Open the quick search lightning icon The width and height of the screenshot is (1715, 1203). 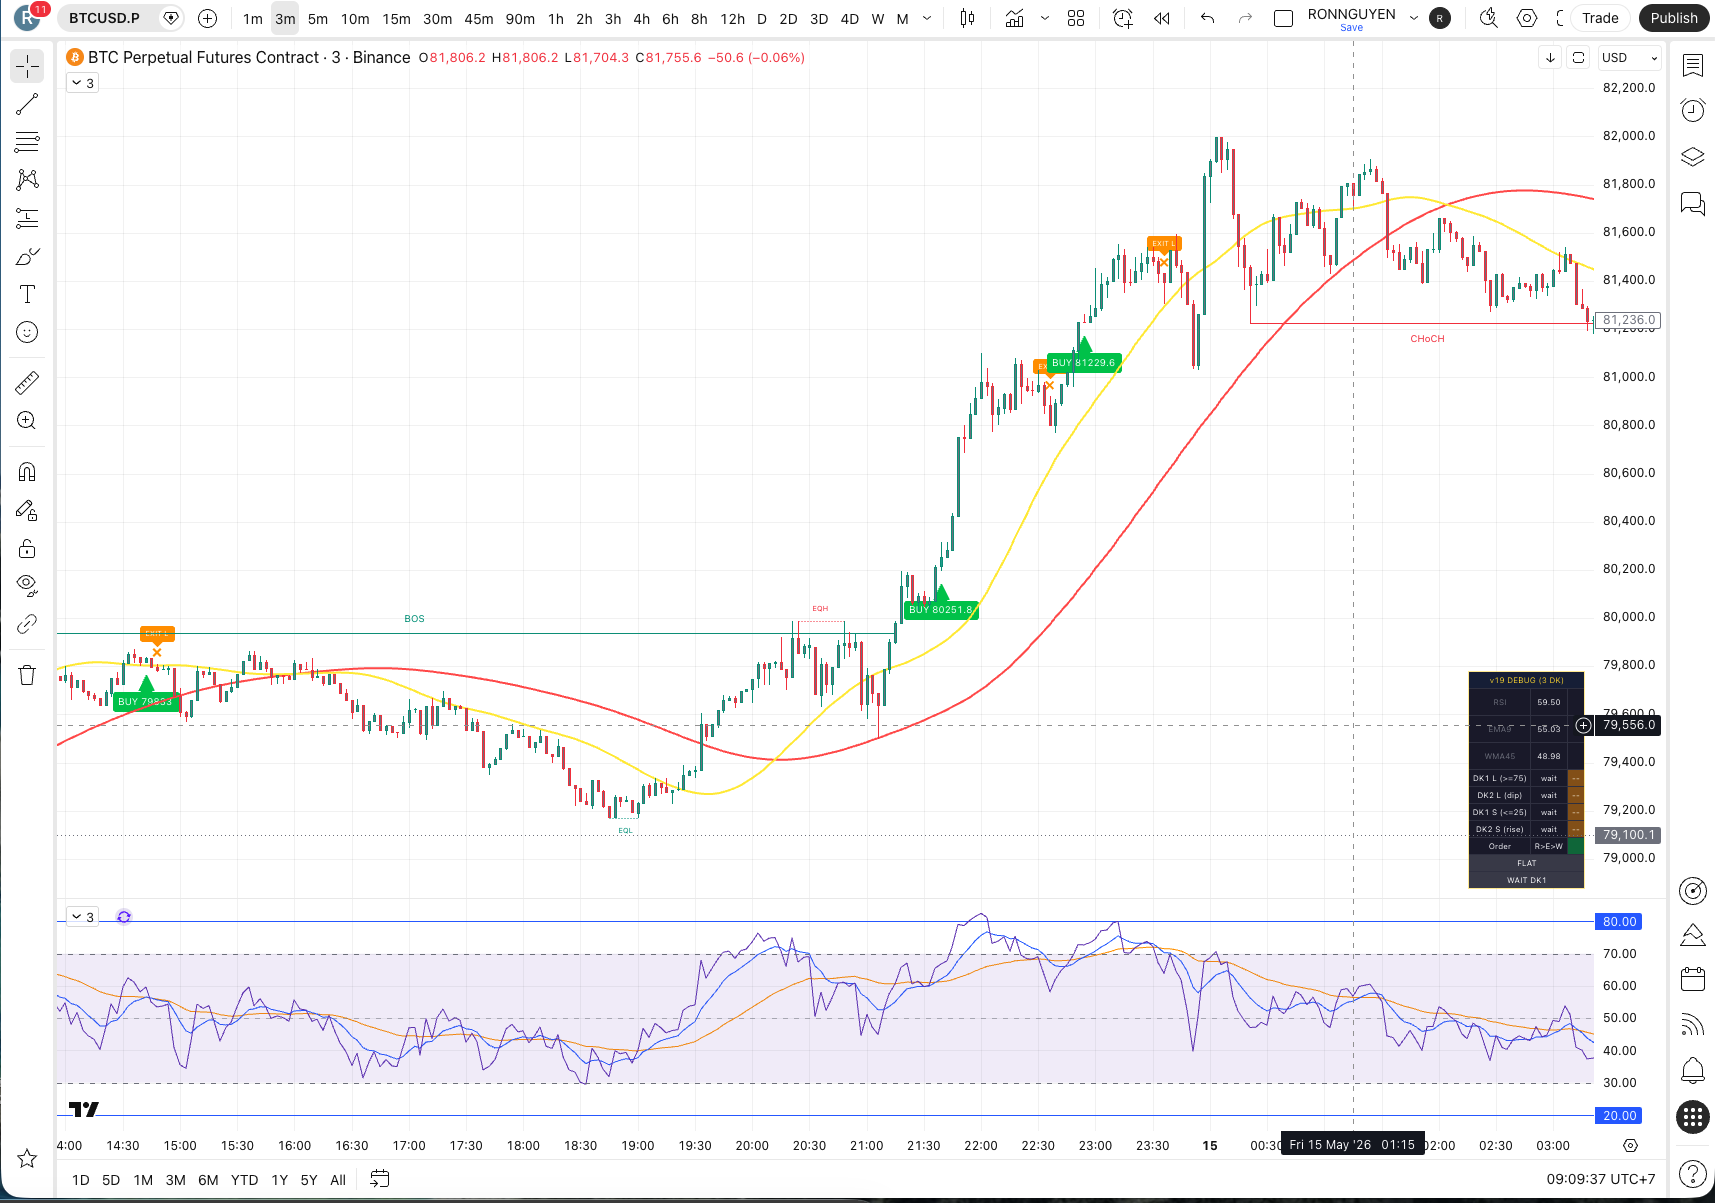tap(1489, 18)
